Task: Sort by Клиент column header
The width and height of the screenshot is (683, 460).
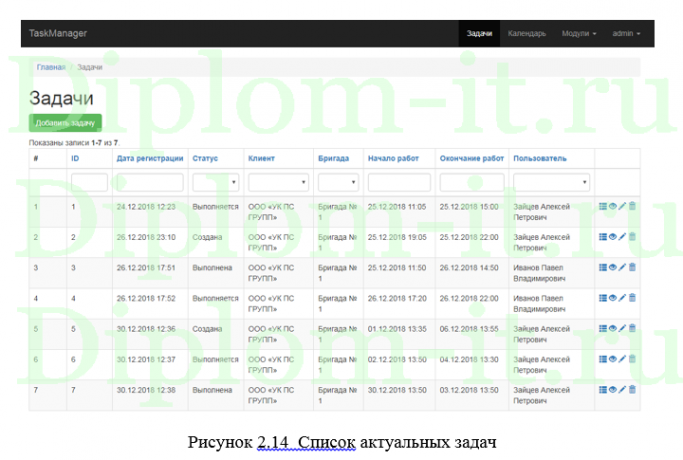Action: (261, 159)
